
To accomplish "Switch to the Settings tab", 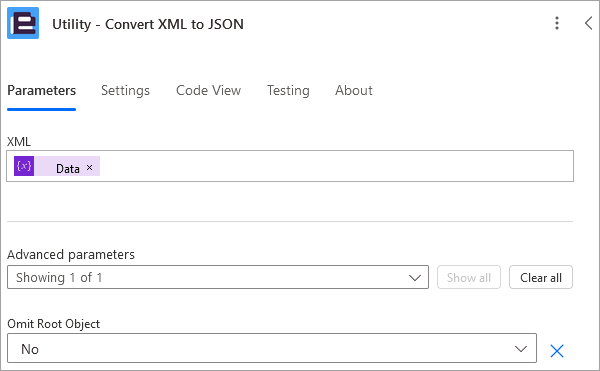I will coord(125,91).
